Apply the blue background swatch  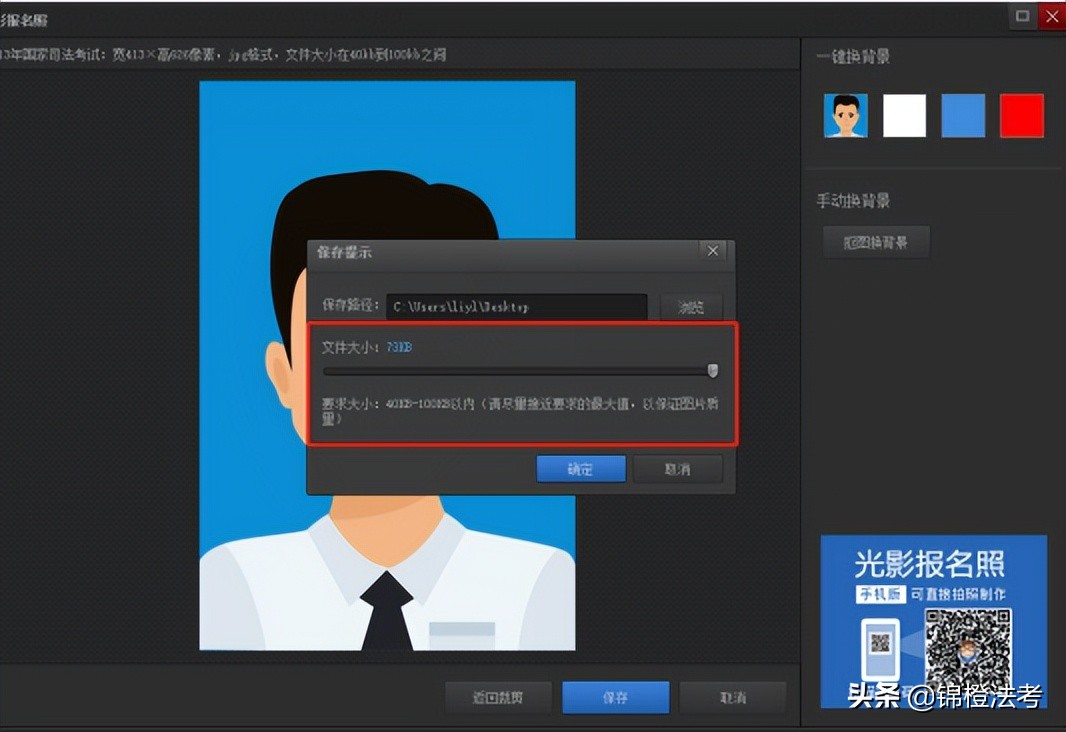pyautogui.click(x=962, y=115)
